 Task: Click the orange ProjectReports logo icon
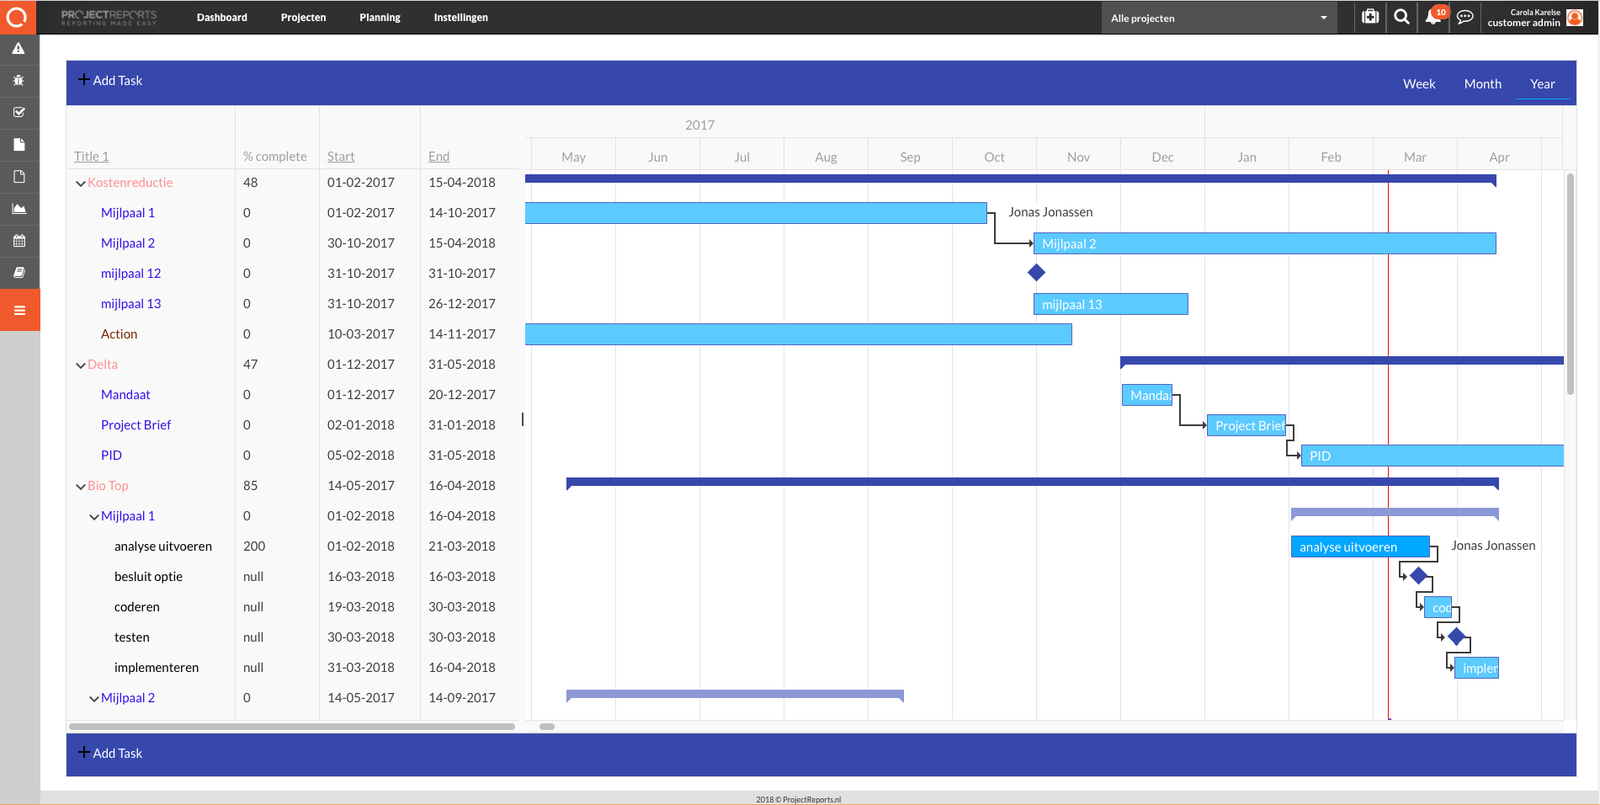point(17,17)
